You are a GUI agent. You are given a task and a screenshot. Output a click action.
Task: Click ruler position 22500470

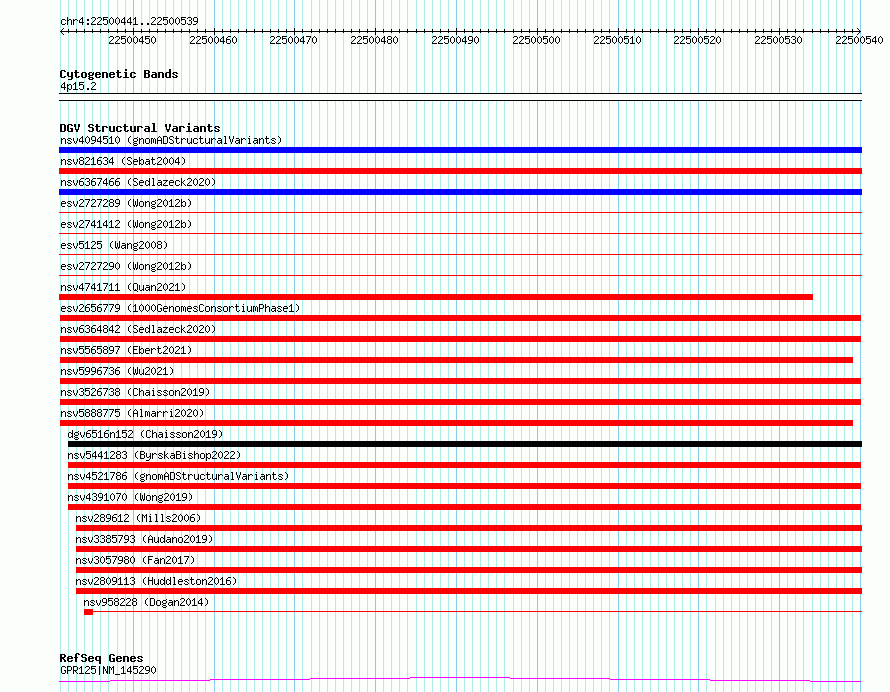[293, 40]
